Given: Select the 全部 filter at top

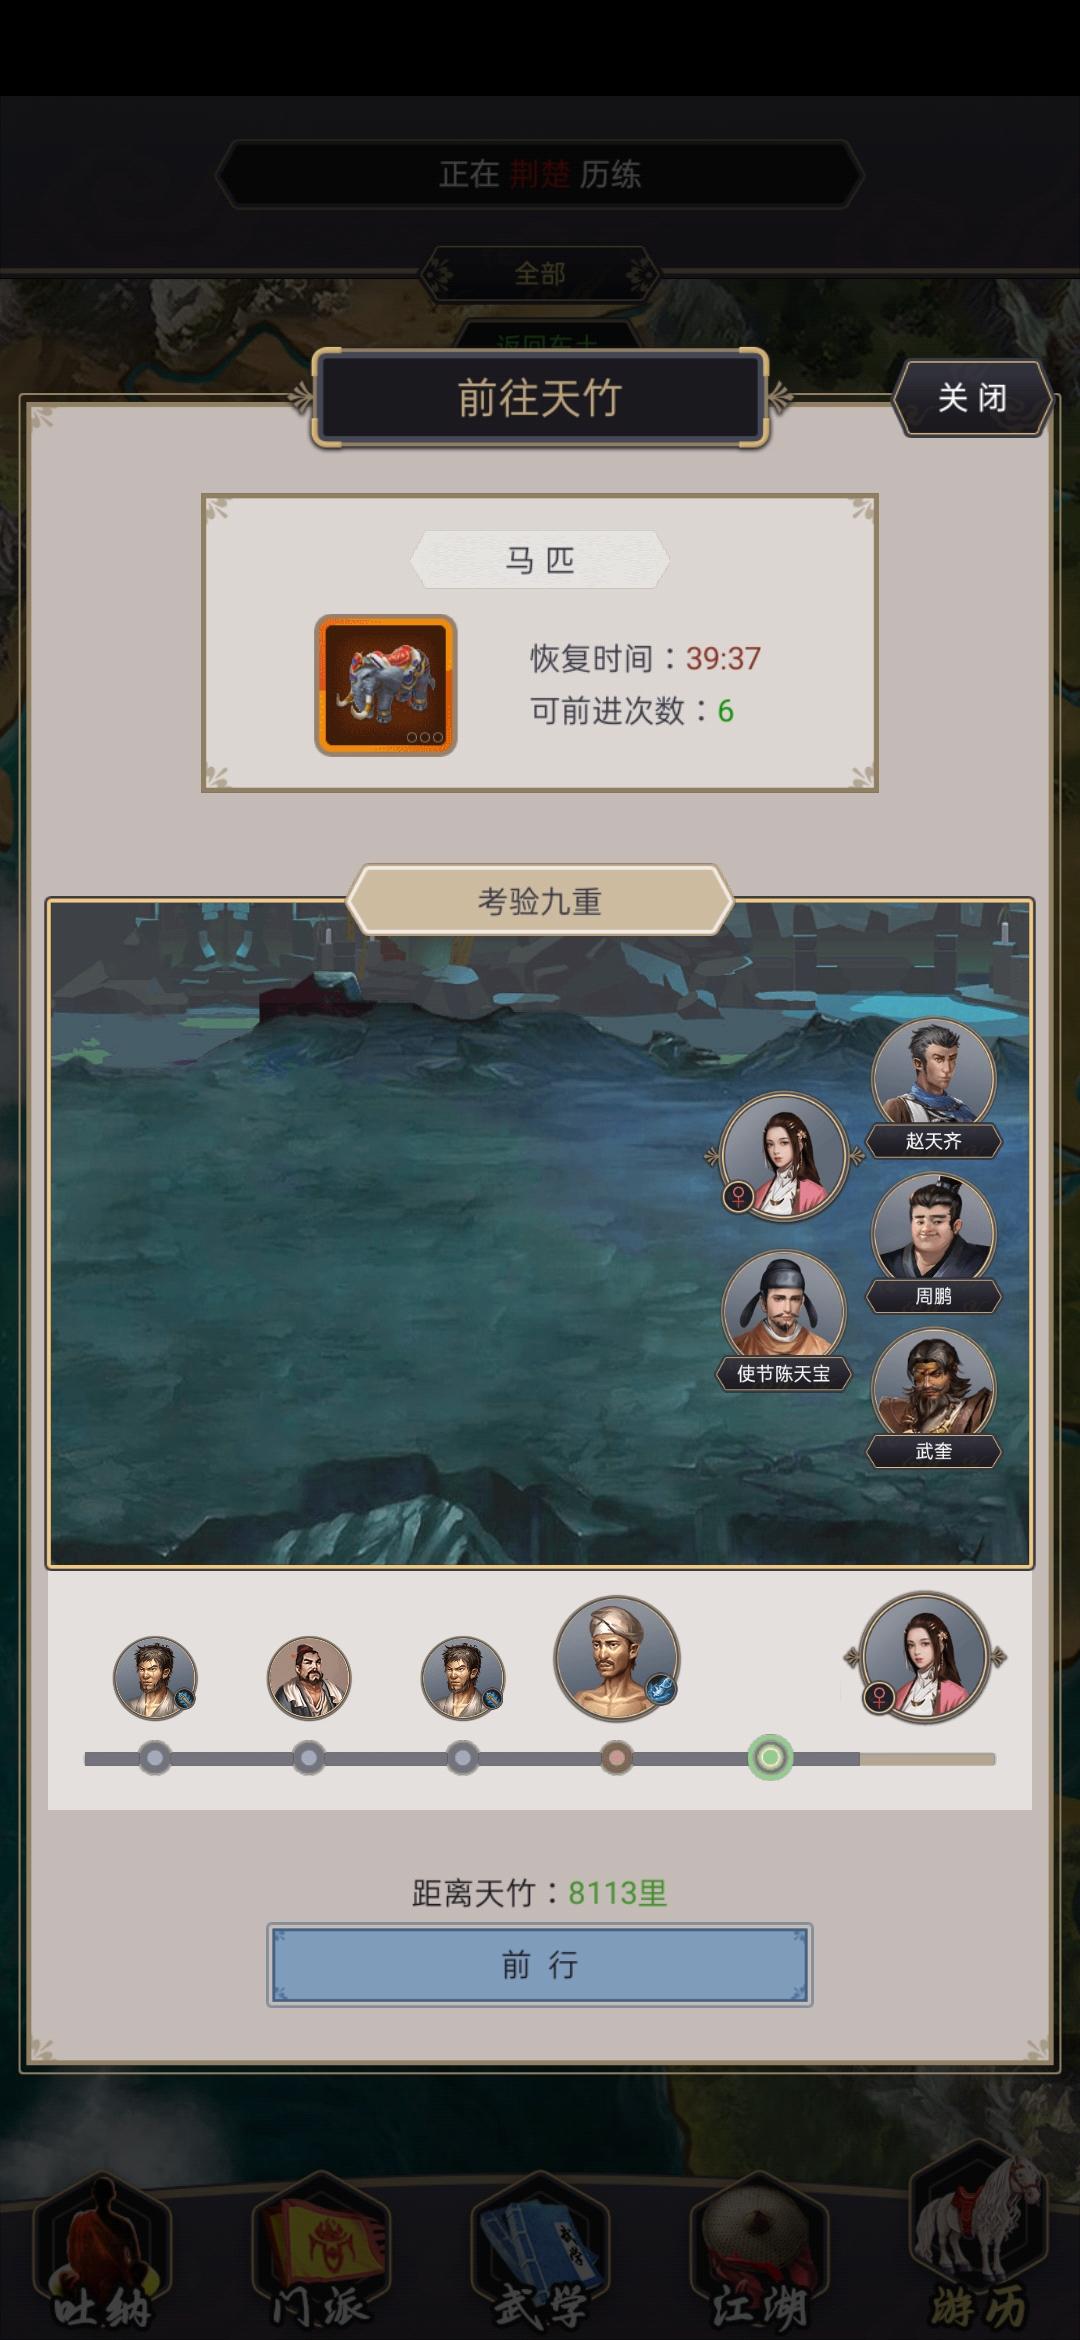Looking at the screenshot, I should [x=540, y=273].
